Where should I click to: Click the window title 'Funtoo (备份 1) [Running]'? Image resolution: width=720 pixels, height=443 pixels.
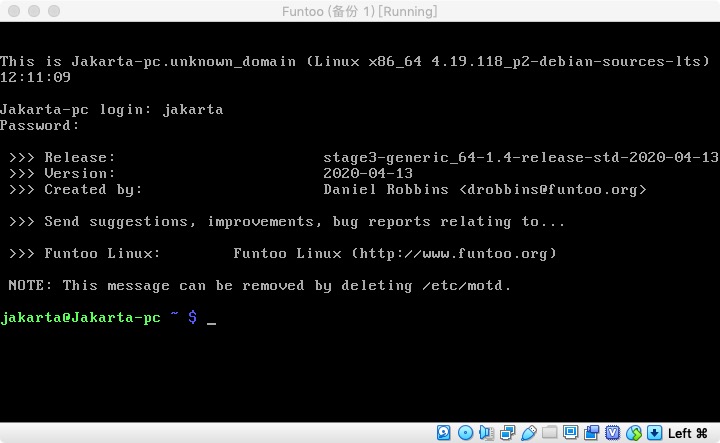pyautogui.click(x=360, y=11)
